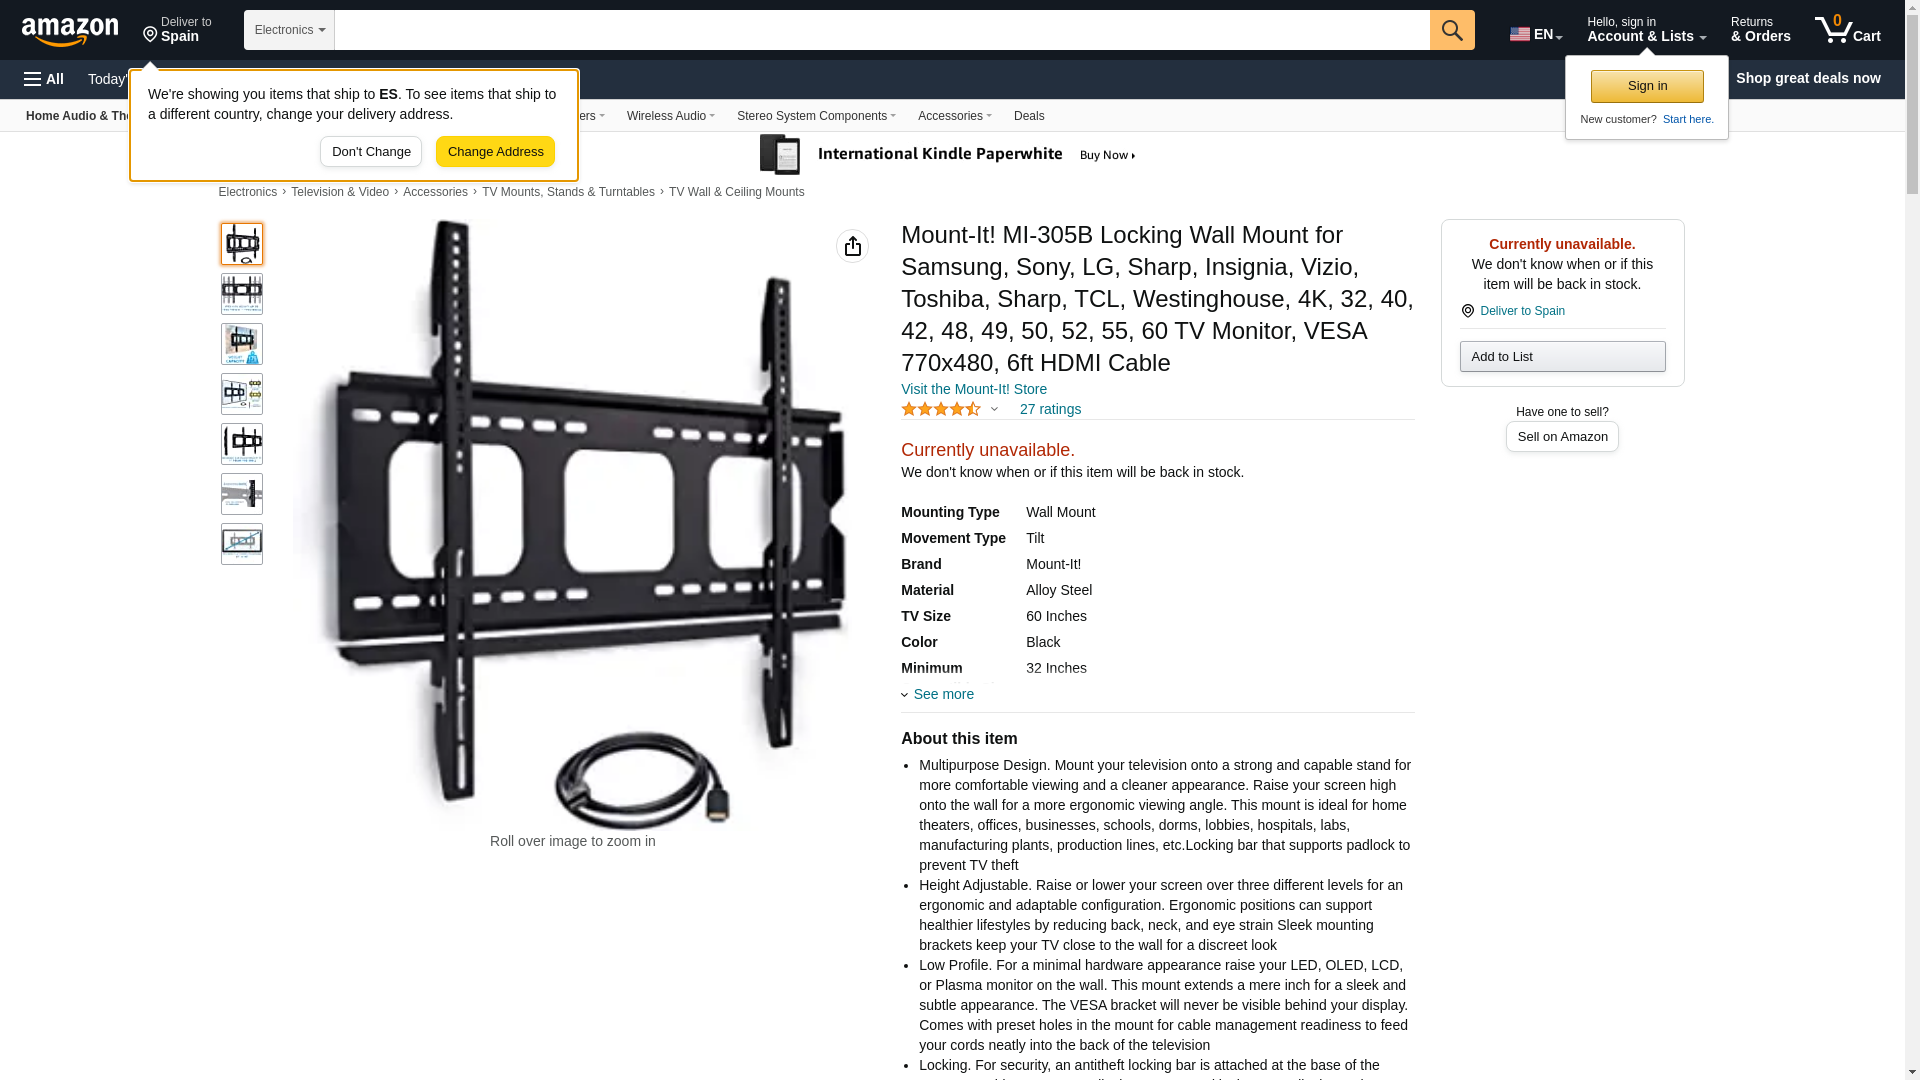Click the share icon on product image

coord(852,246)
